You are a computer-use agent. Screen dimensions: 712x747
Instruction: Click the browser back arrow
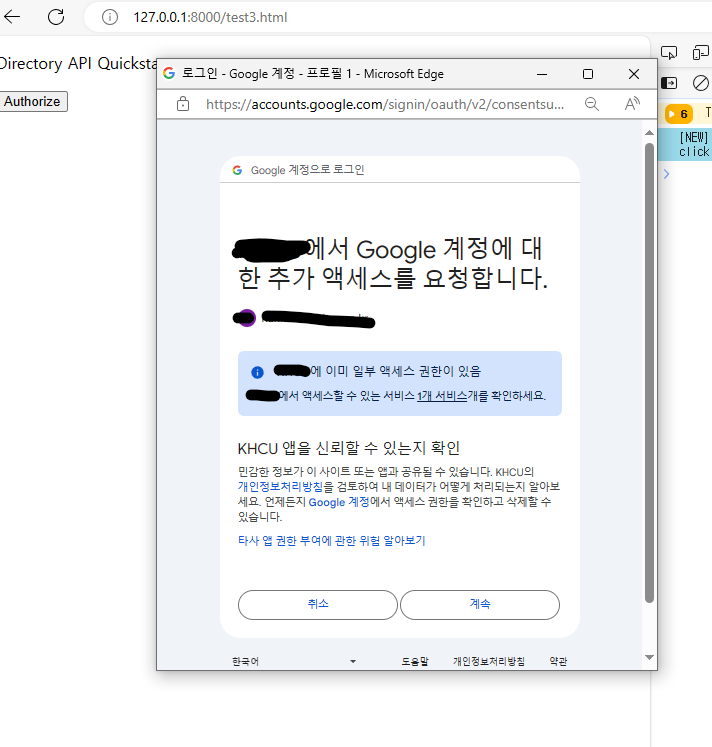point(12,17)
